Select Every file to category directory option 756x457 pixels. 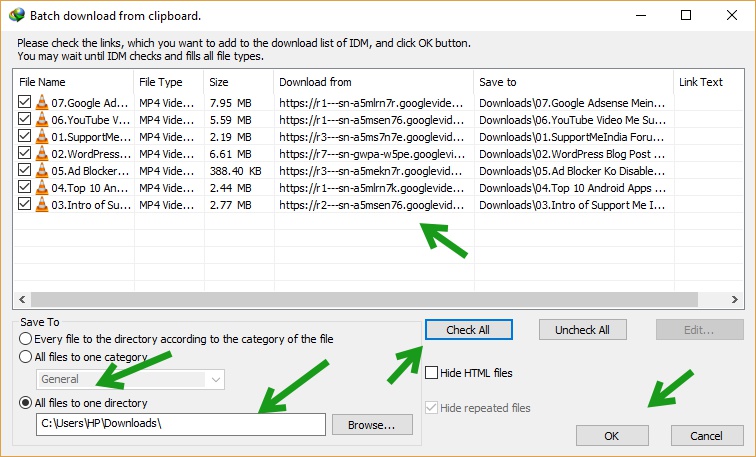click(x=26, y=339)
